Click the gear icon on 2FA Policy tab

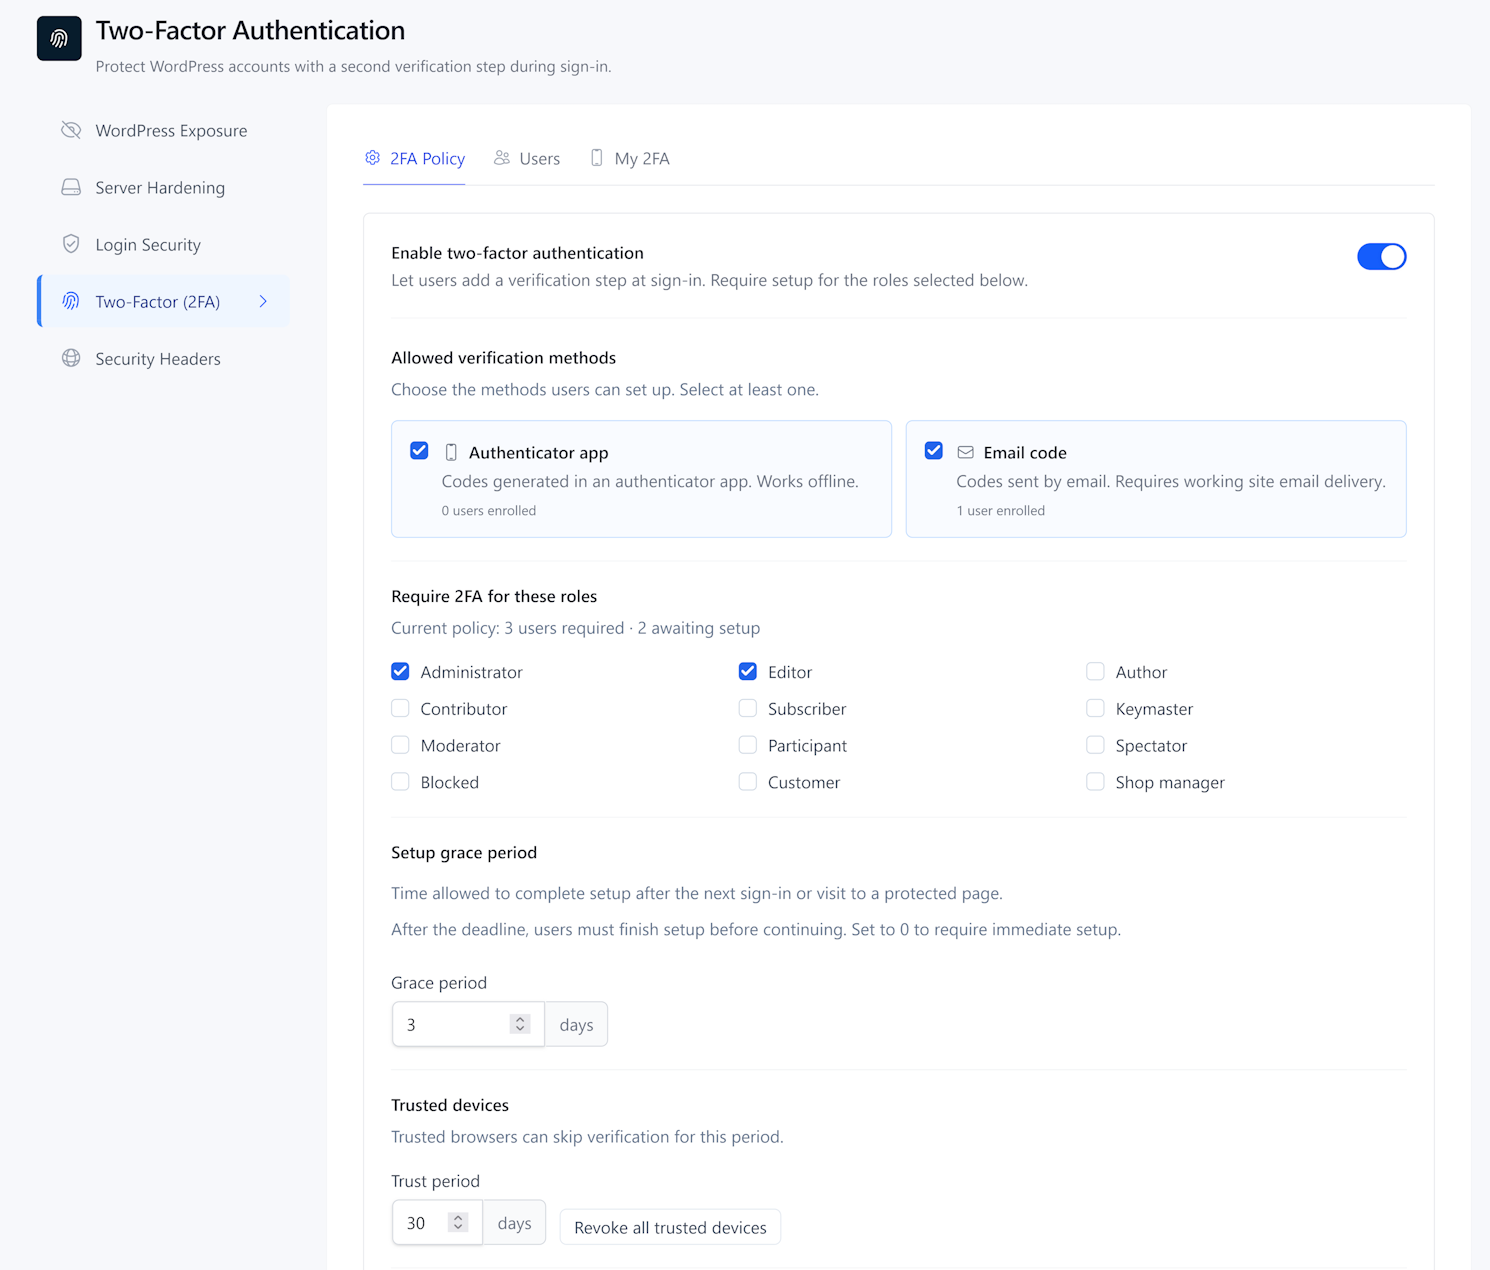[x=373, y=158]
